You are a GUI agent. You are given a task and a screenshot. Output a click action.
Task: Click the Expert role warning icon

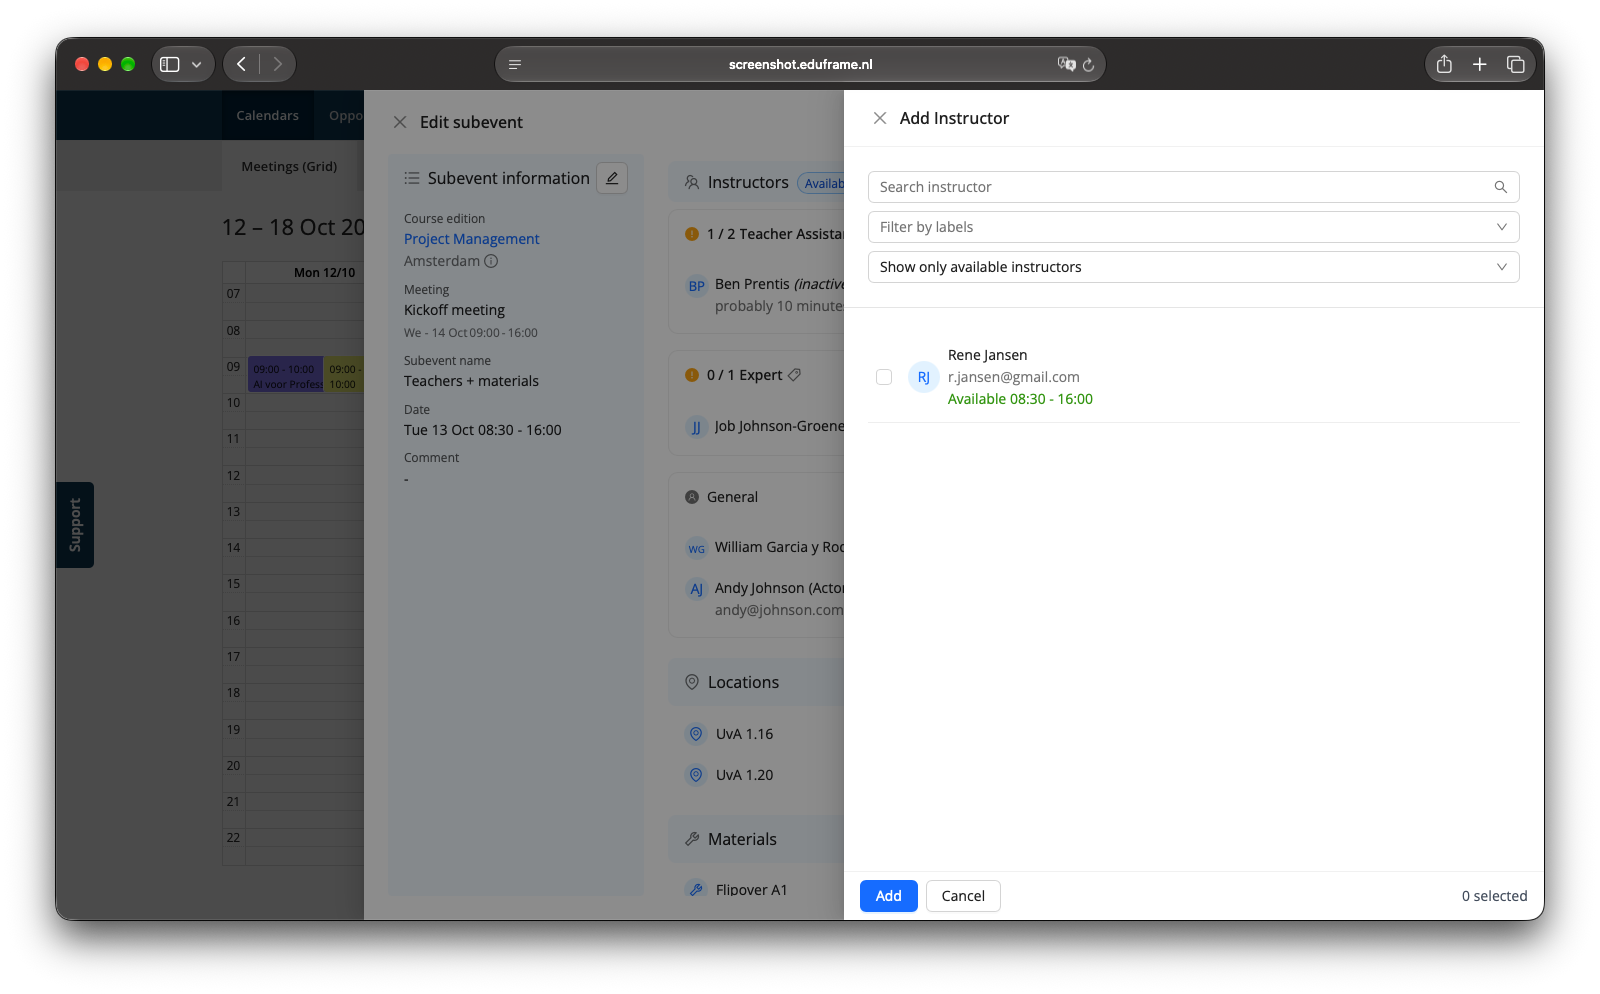(692, 375)
